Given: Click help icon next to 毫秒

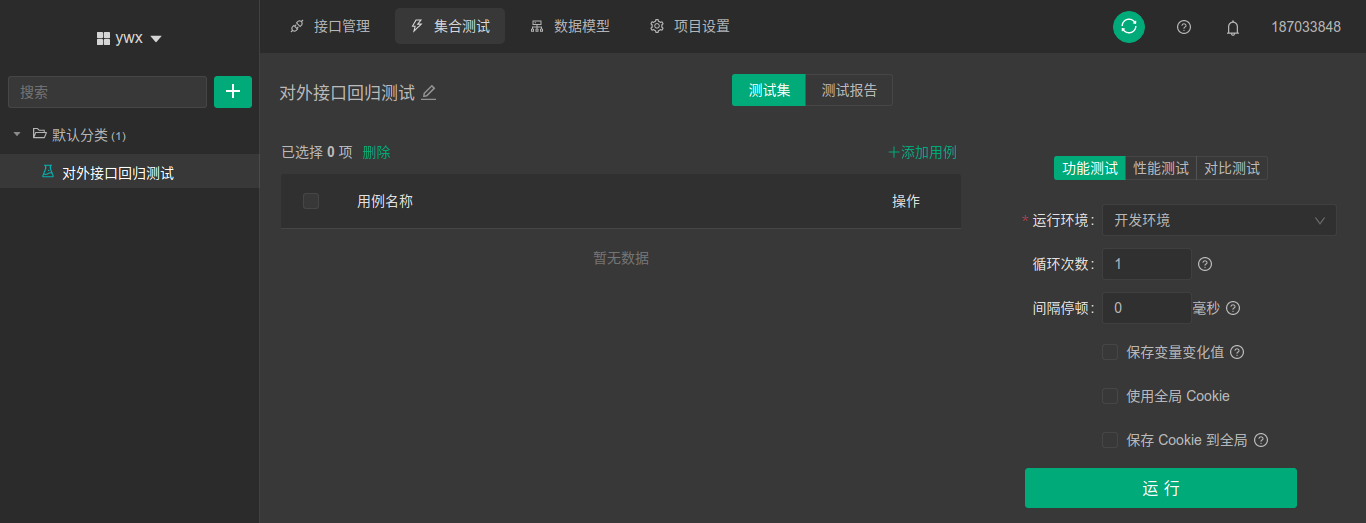Looking at the screenshot, I should [x=1233, y=308].
